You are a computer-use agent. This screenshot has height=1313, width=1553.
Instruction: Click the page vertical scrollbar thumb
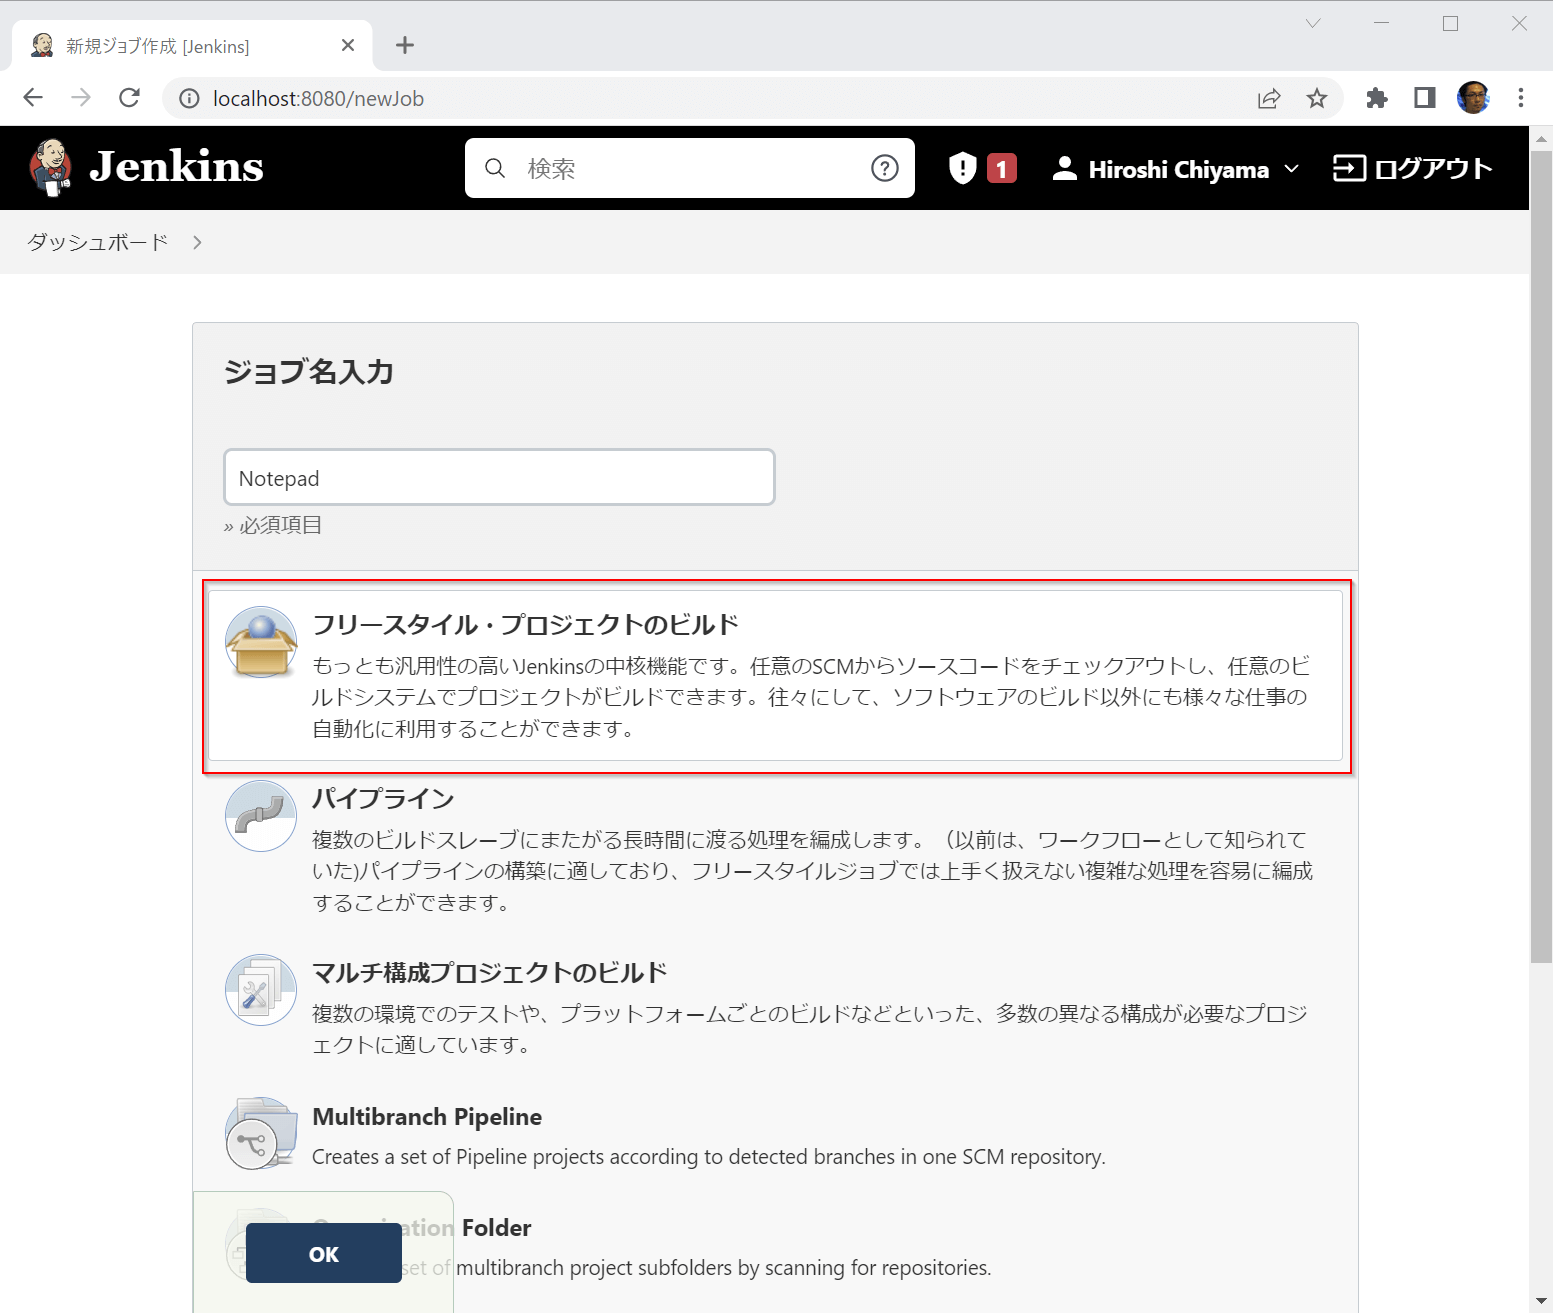[1541, 556]
